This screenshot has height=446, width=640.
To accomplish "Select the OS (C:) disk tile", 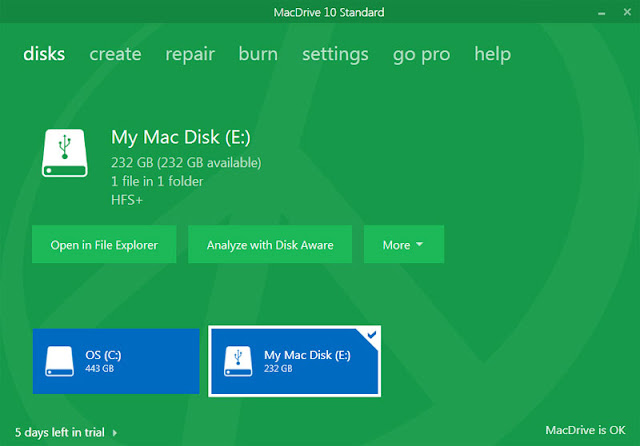I will click(116, 361).
